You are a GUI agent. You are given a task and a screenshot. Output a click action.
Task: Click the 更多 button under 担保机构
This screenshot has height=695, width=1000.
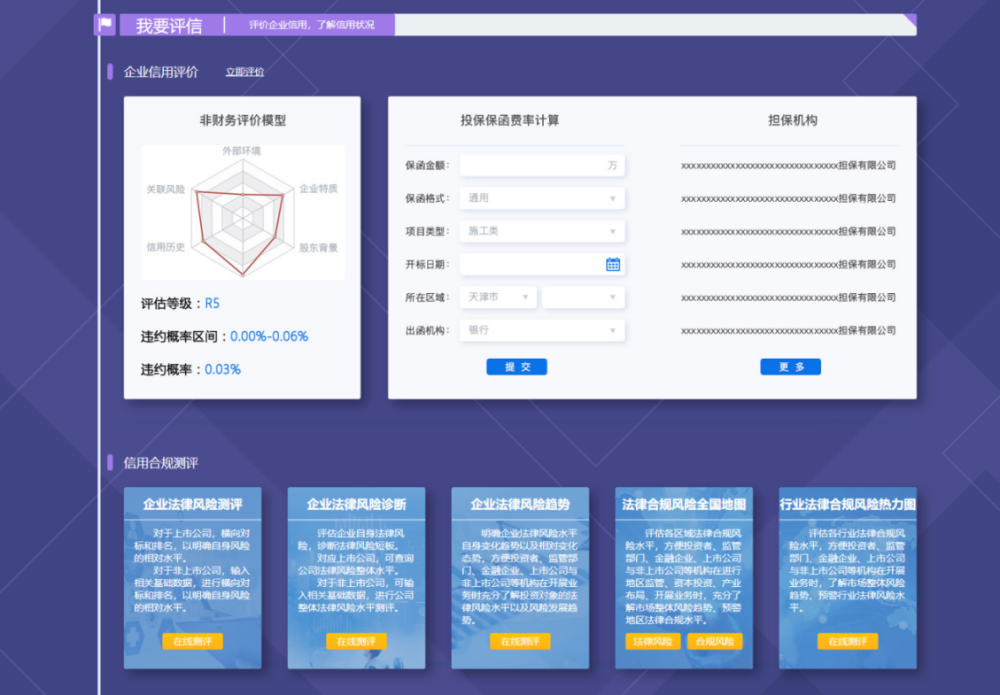(790, 367)
